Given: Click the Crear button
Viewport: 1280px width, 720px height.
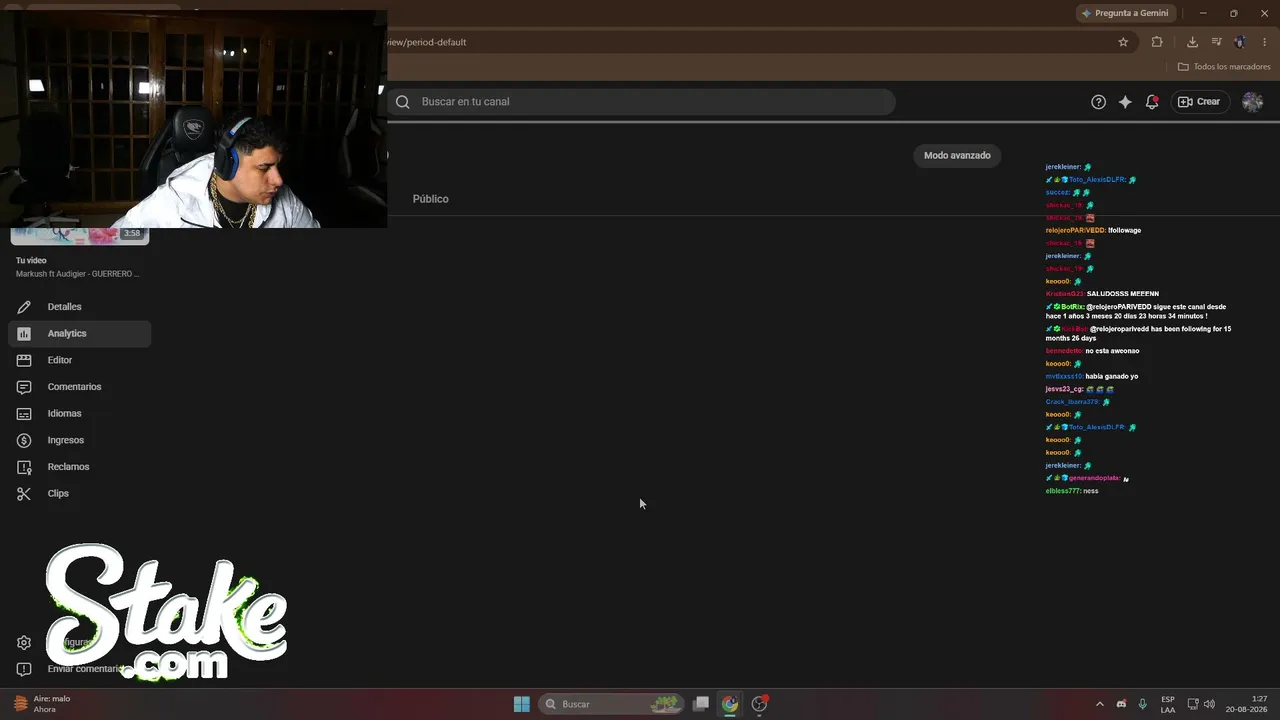Looking at the screenshot, I should click(1199, 102).
